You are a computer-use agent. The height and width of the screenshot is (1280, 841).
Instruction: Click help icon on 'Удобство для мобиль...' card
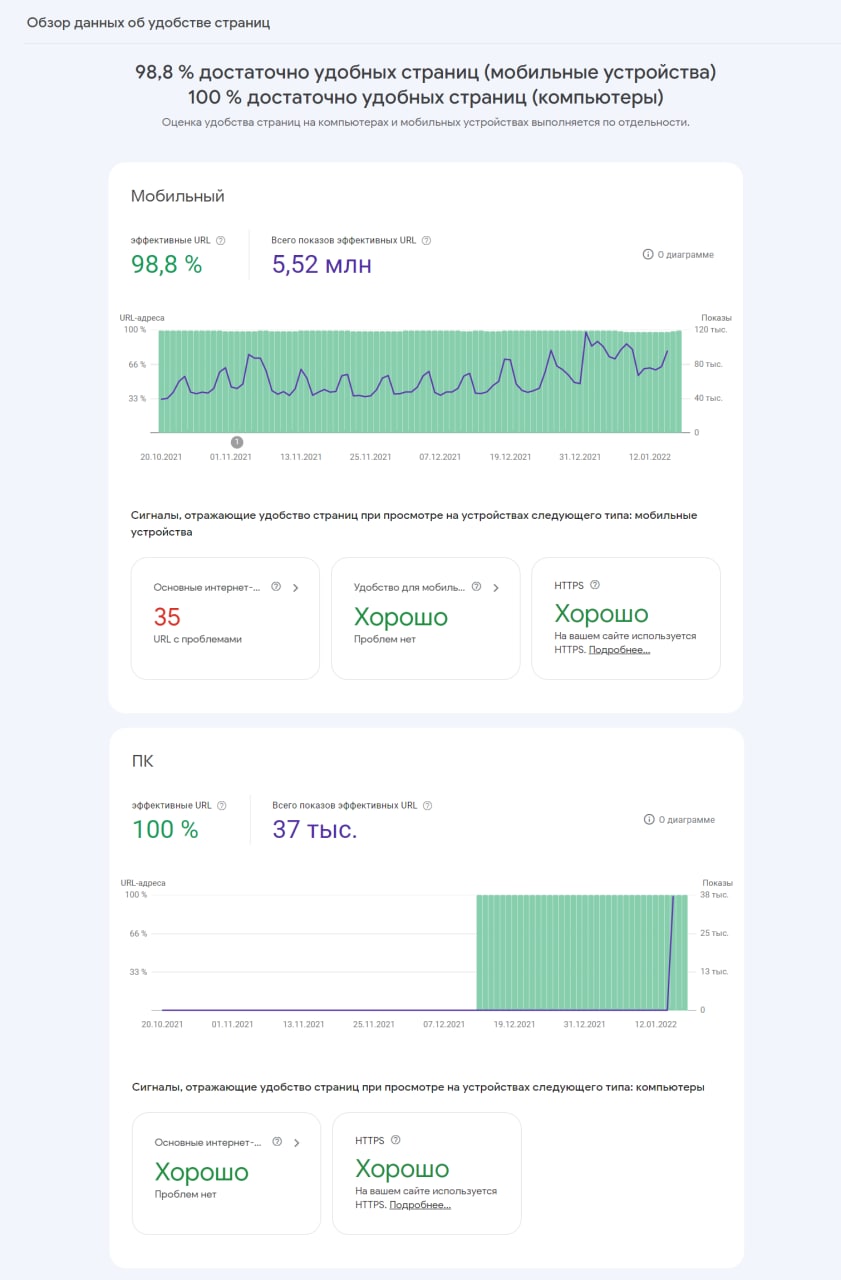(476, 587)
